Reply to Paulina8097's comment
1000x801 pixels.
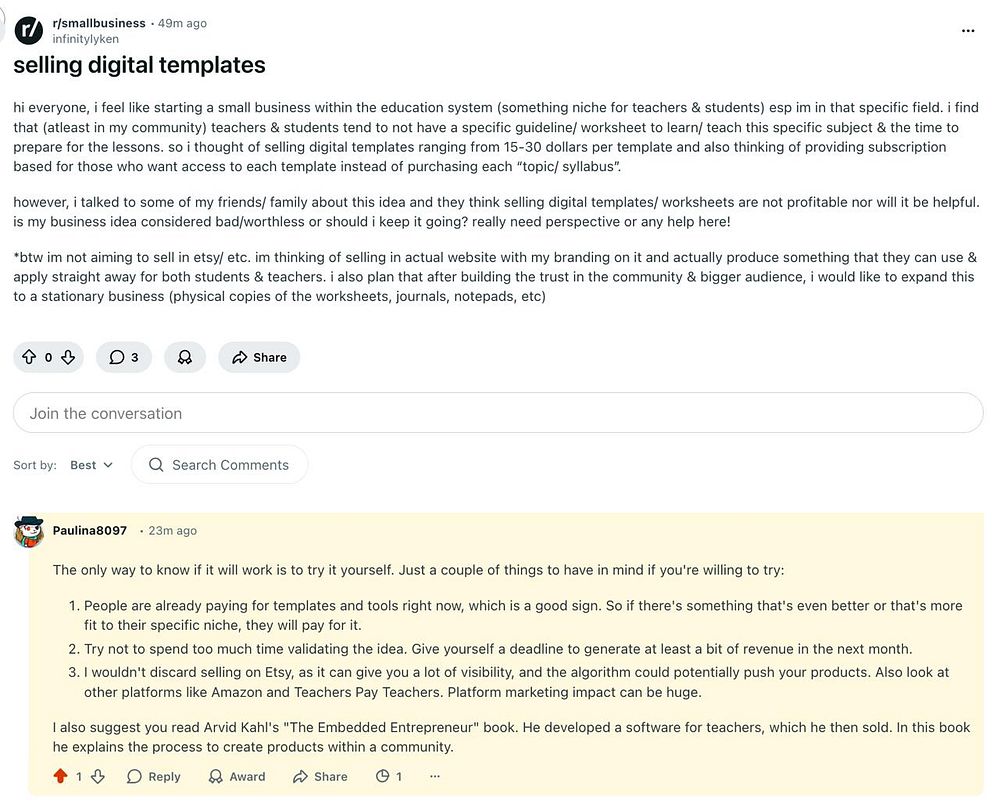click(154, 776)
